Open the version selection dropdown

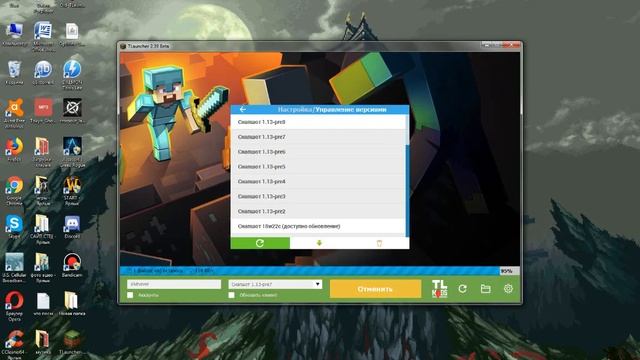pyautogui.click(x=276, y=284)
